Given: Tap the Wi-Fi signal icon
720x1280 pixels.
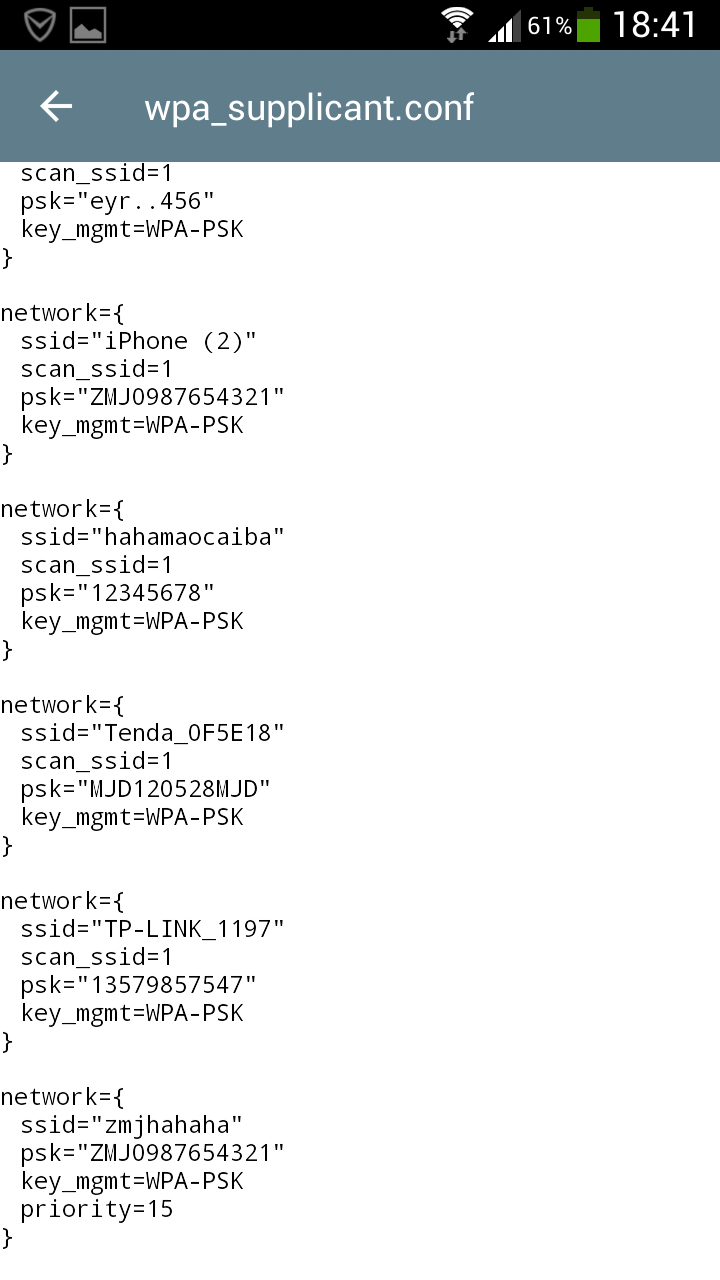Looking at the screenshot, I should pos(458,24).
